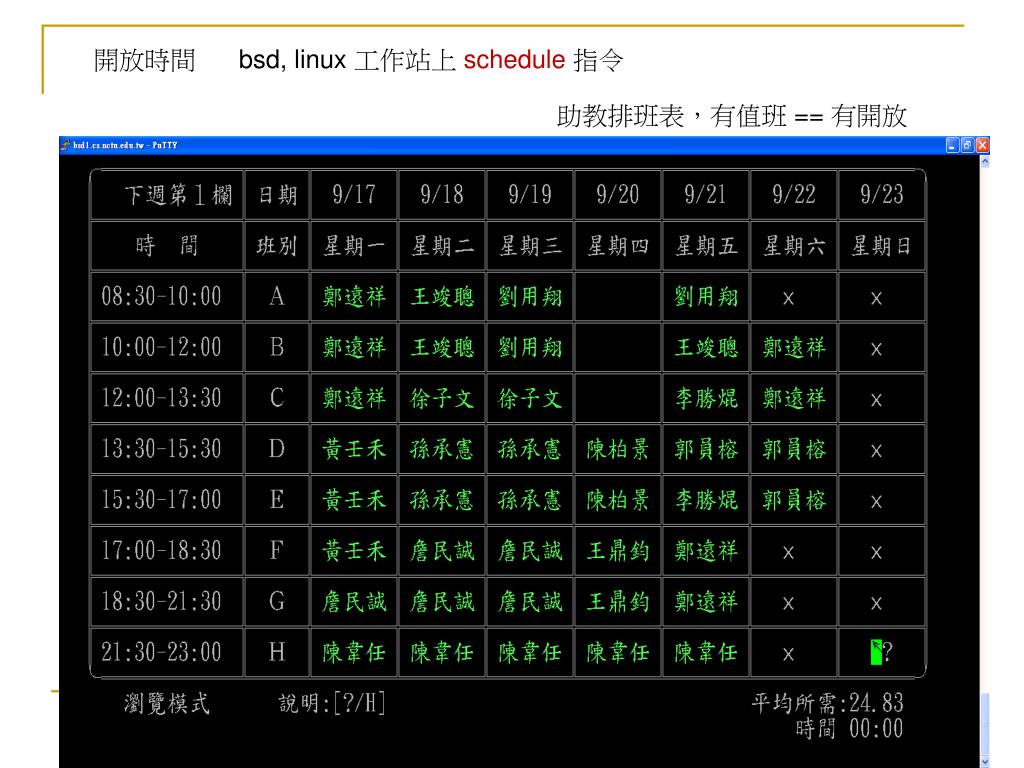Click 詹民誠 in shift G on 9/17

pos(354,601)
